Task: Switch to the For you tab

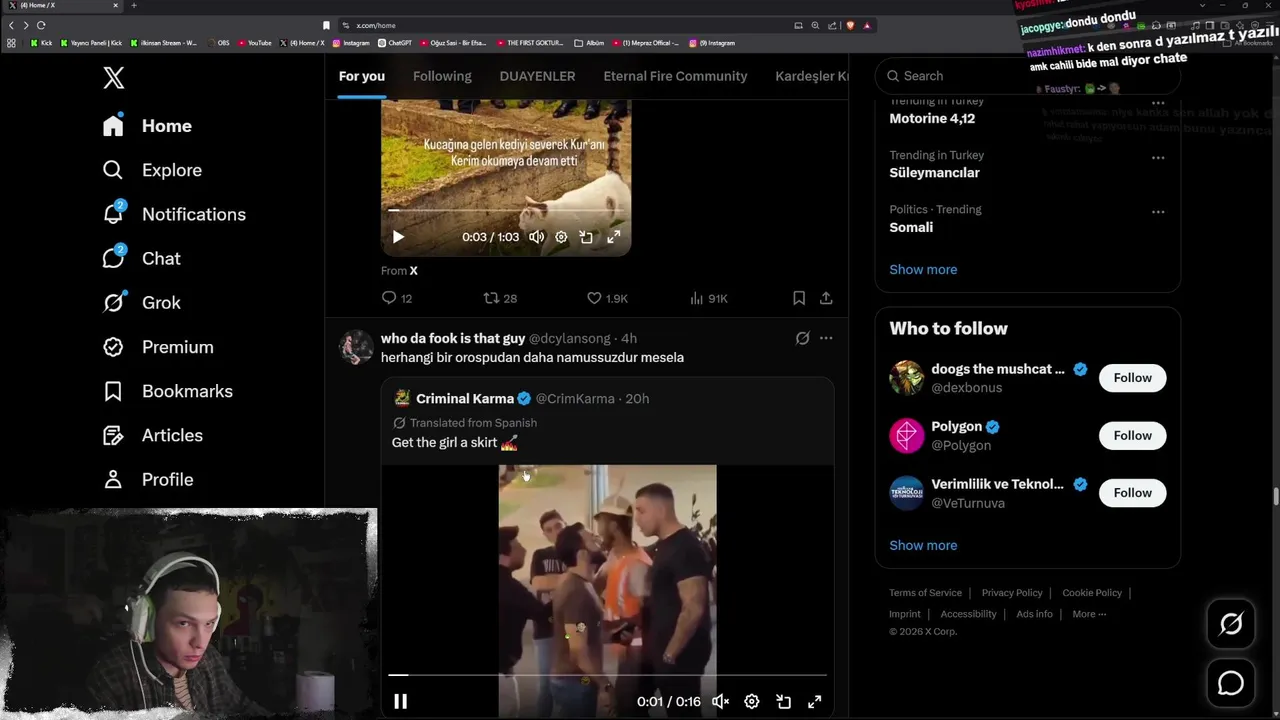Action: point(362,76)
